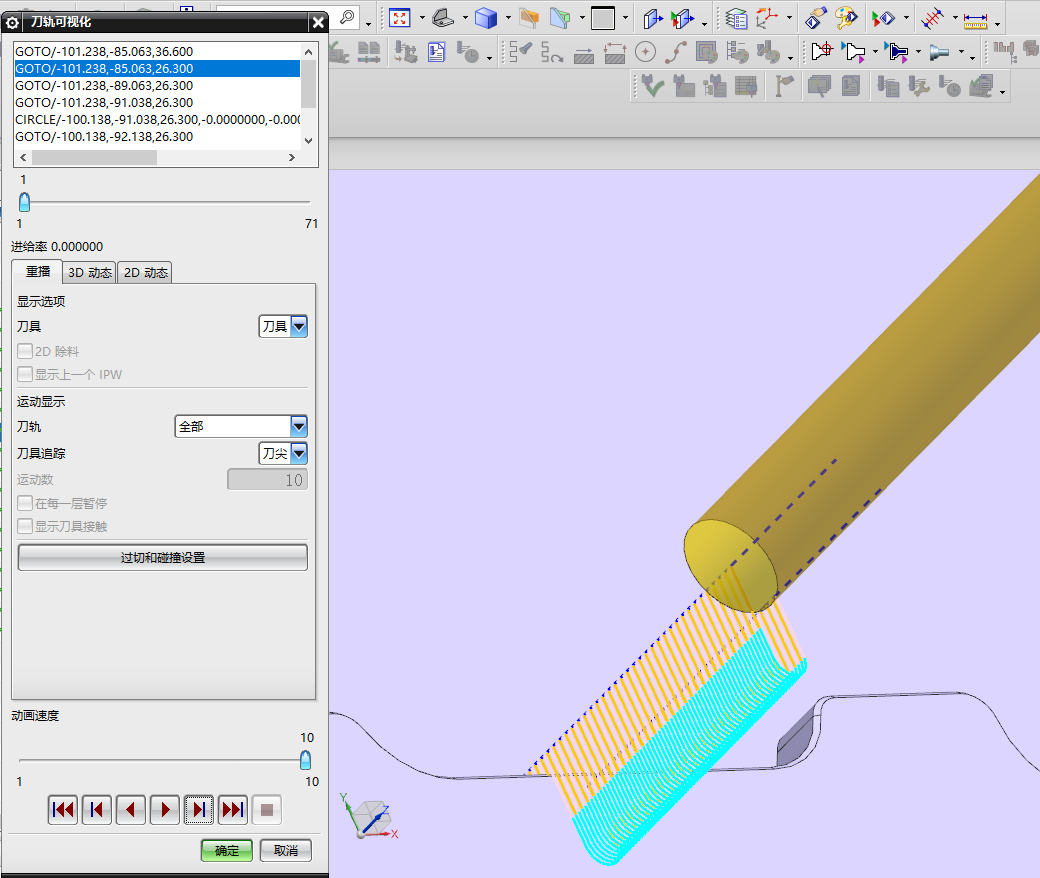1040x878 pixels.
Task: Expand the search box dropdown arrow
Action: tap(369, 24)
